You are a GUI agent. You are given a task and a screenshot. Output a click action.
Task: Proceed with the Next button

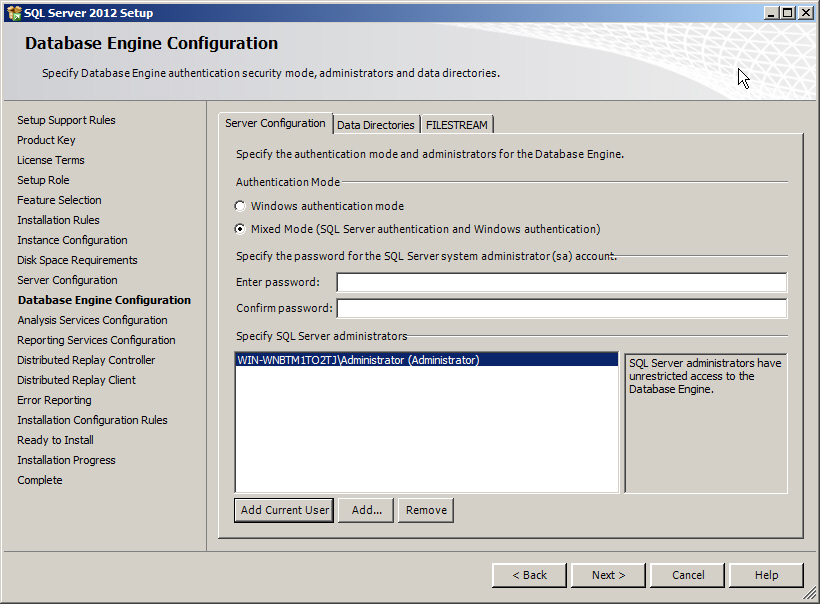[x=608, y=575]
